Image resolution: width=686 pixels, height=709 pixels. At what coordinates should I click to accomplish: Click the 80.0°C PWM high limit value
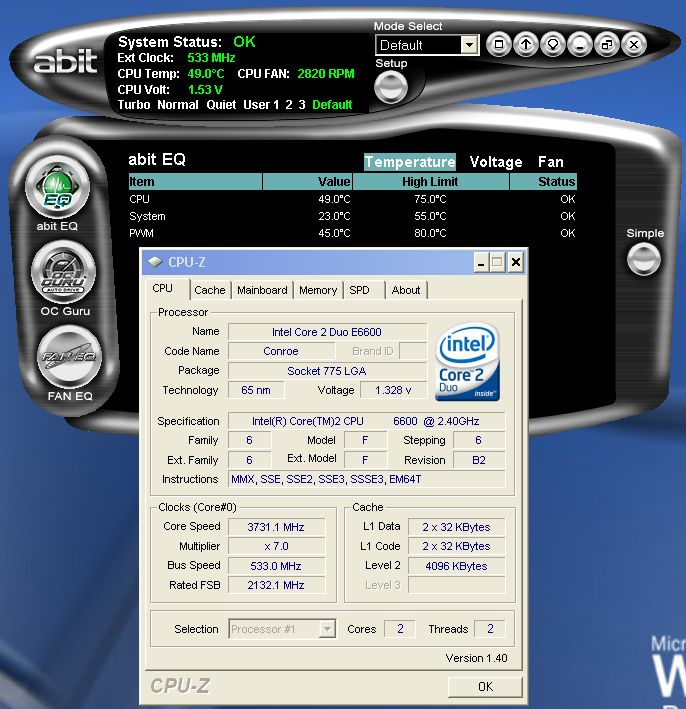[x=431, y=233]
